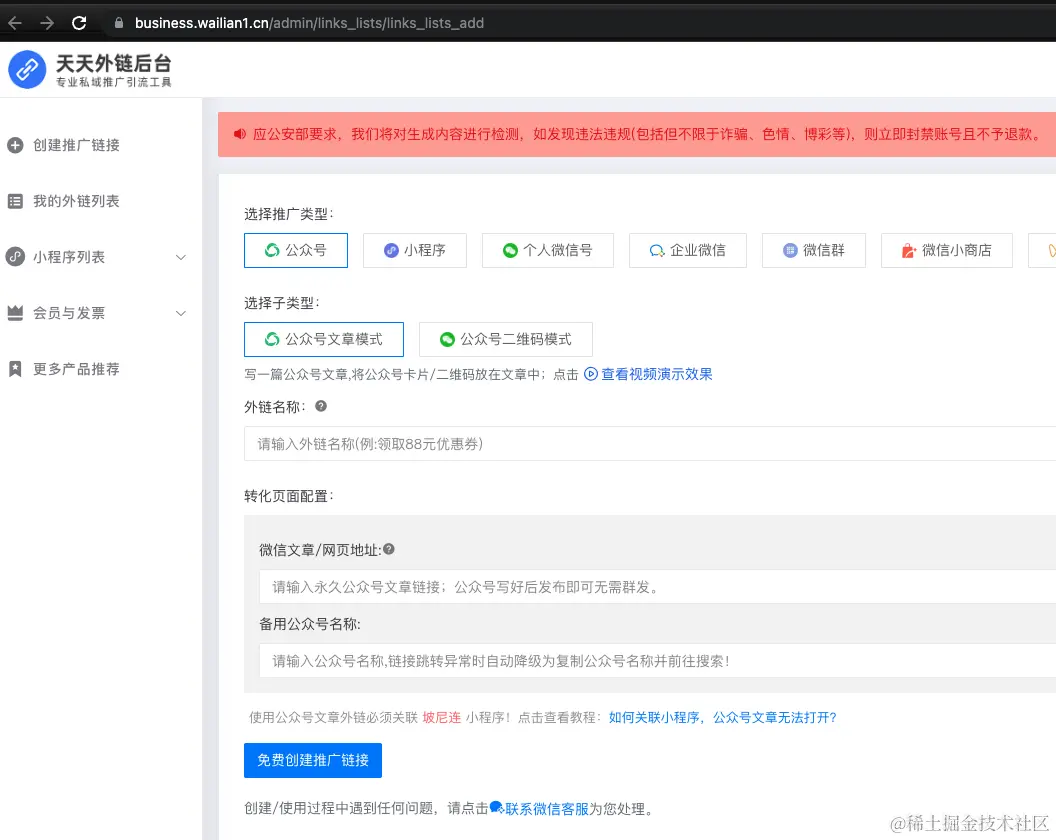Click the browser forward arrow
Screen dimensions: 1056x840
(x=46, y=23)
